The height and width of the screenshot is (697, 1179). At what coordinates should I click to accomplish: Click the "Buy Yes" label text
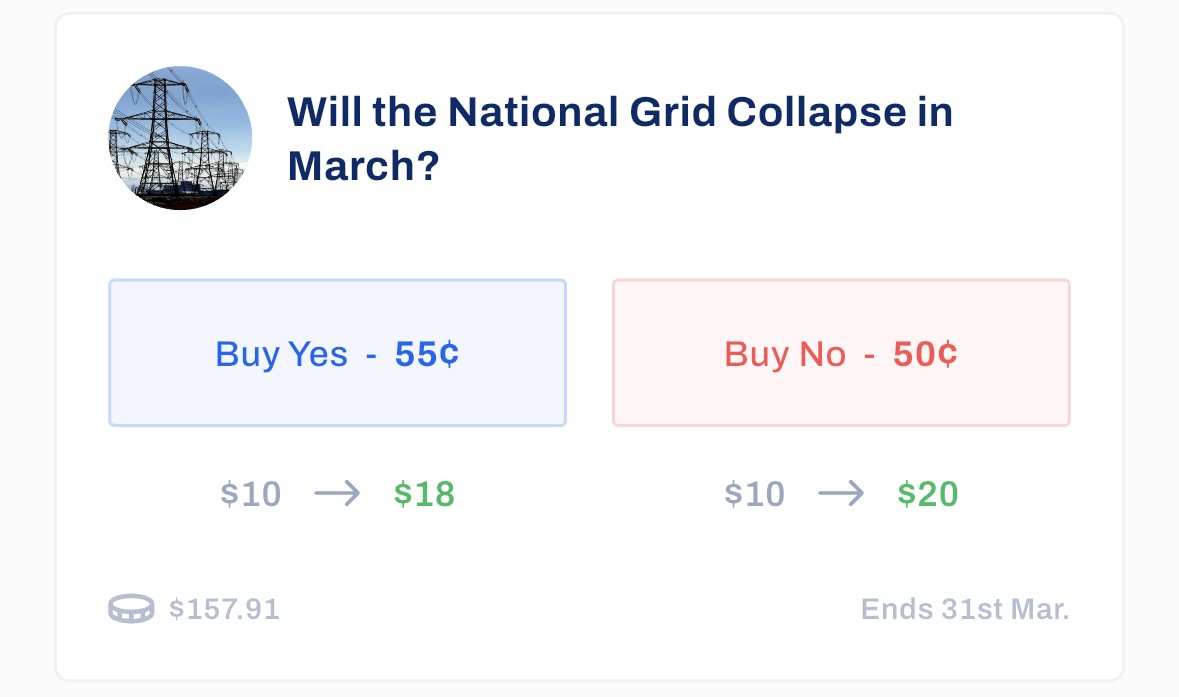282,354
